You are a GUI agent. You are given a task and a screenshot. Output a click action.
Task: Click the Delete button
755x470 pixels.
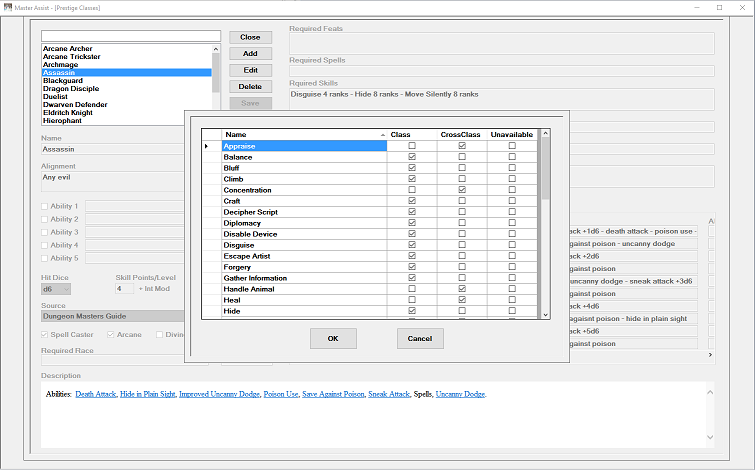250,87
